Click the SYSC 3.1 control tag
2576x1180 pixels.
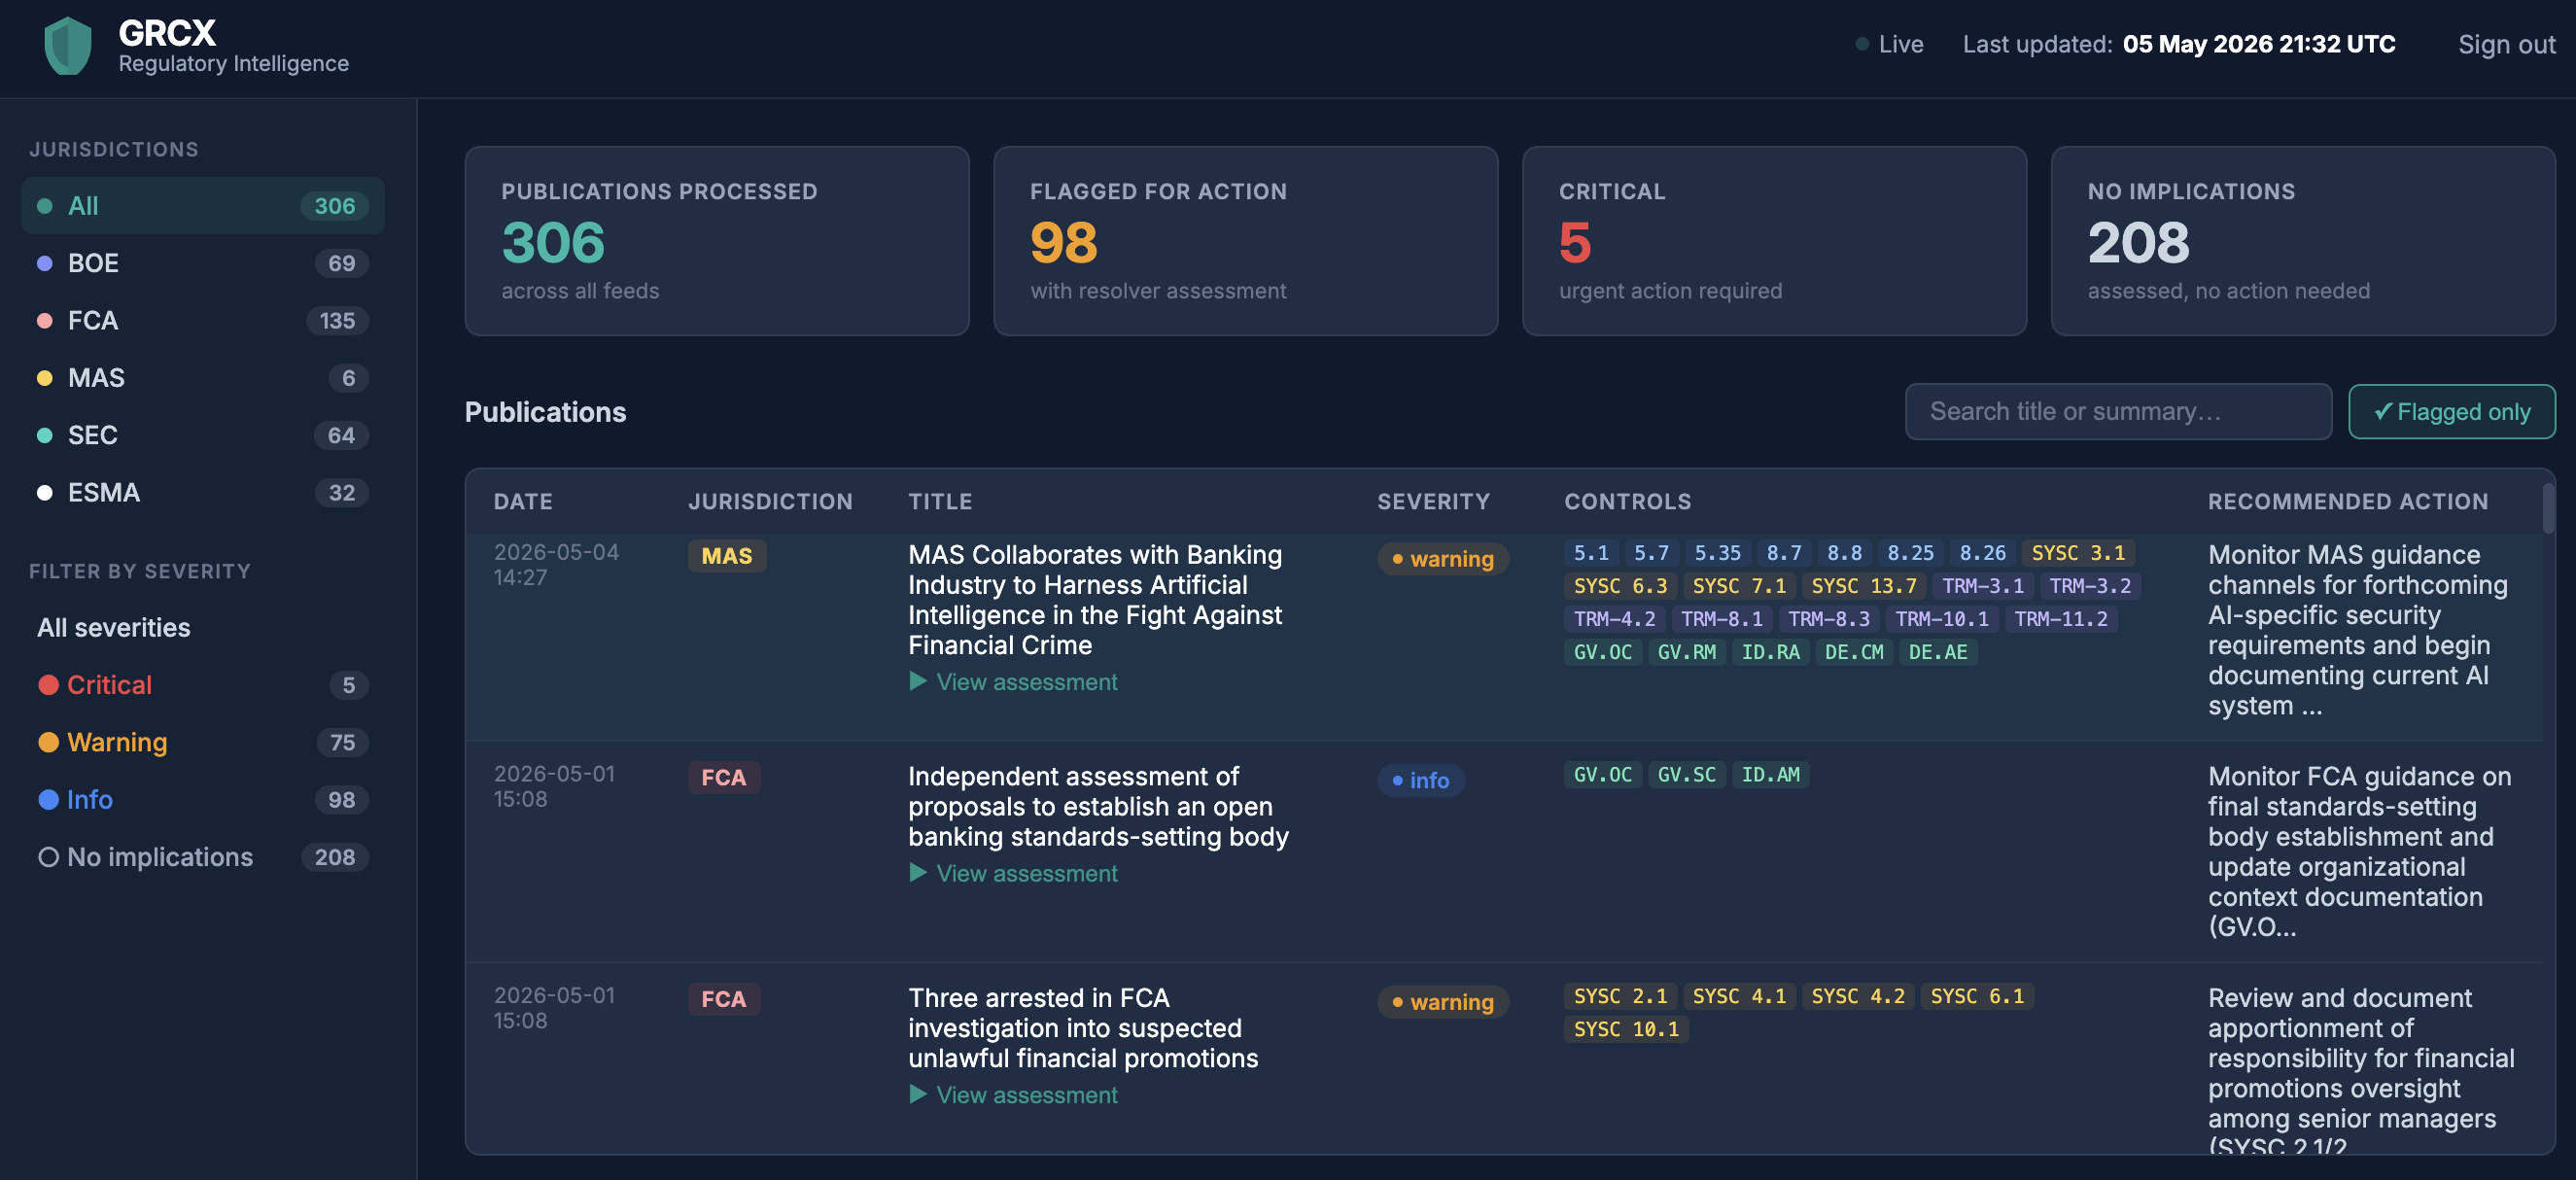(x=2078, y=553)
